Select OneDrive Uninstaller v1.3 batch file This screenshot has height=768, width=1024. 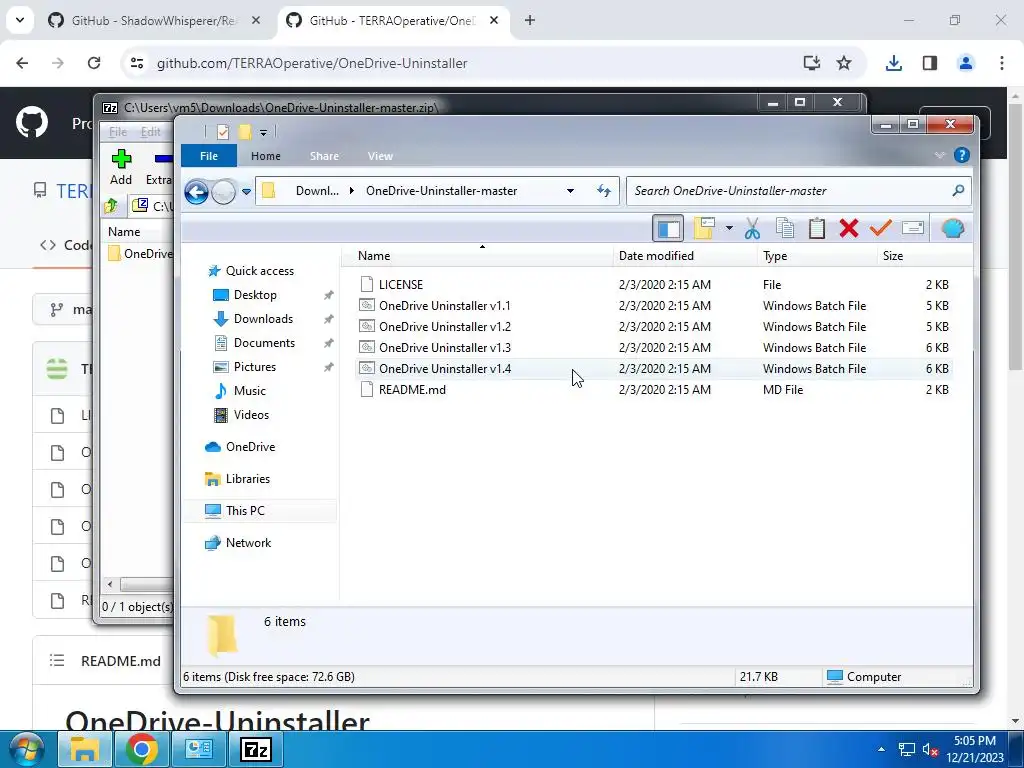[445, 347]
